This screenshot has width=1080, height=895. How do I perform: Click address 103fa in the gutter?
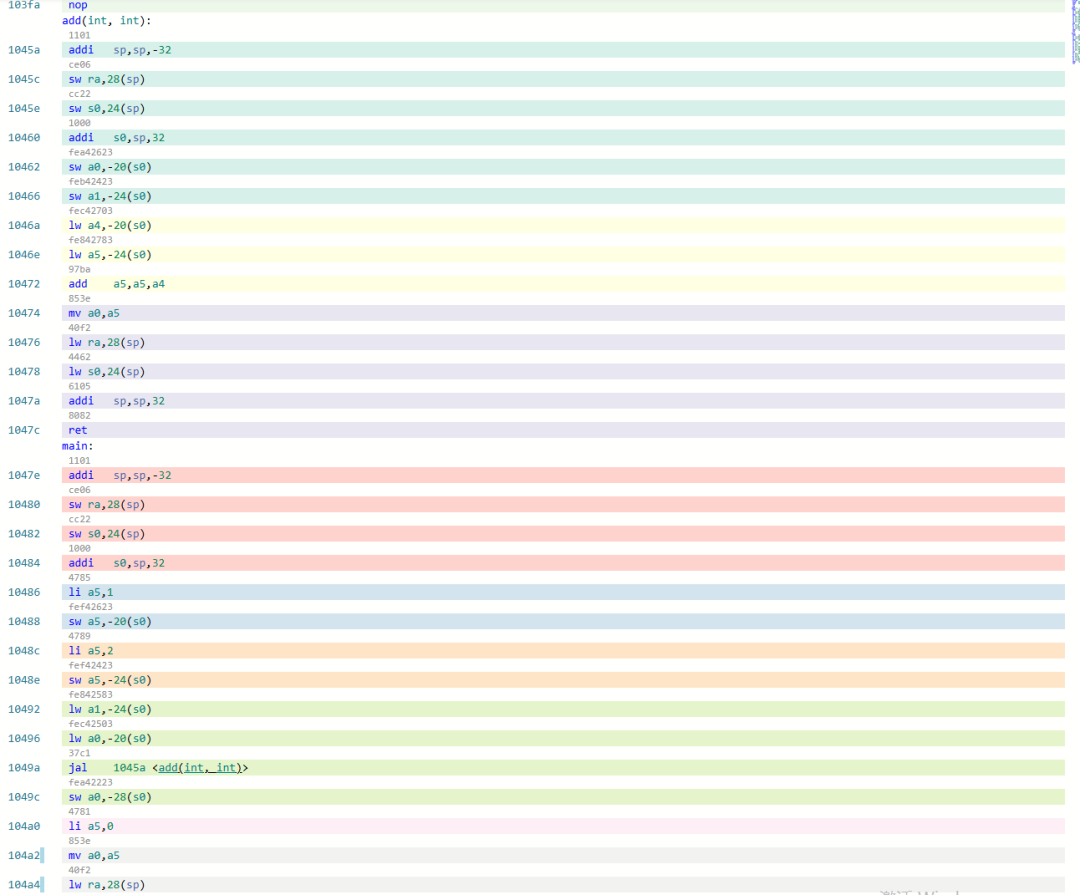[24, 6]
